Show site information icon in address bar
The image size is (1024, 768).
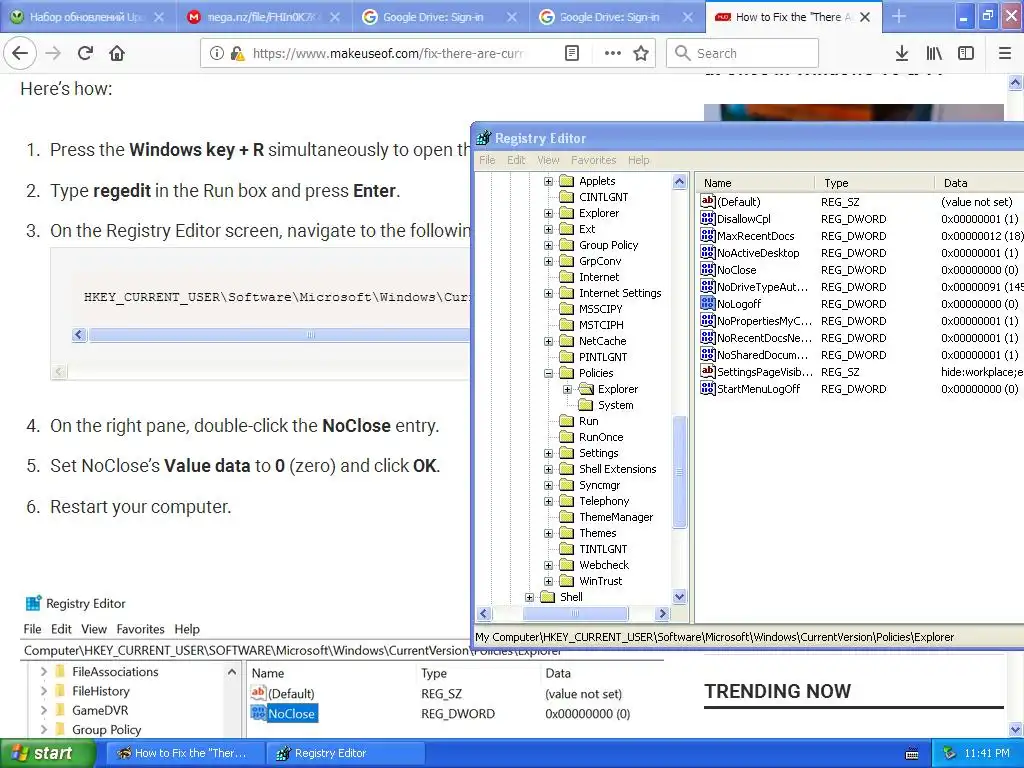click(217, 53)
